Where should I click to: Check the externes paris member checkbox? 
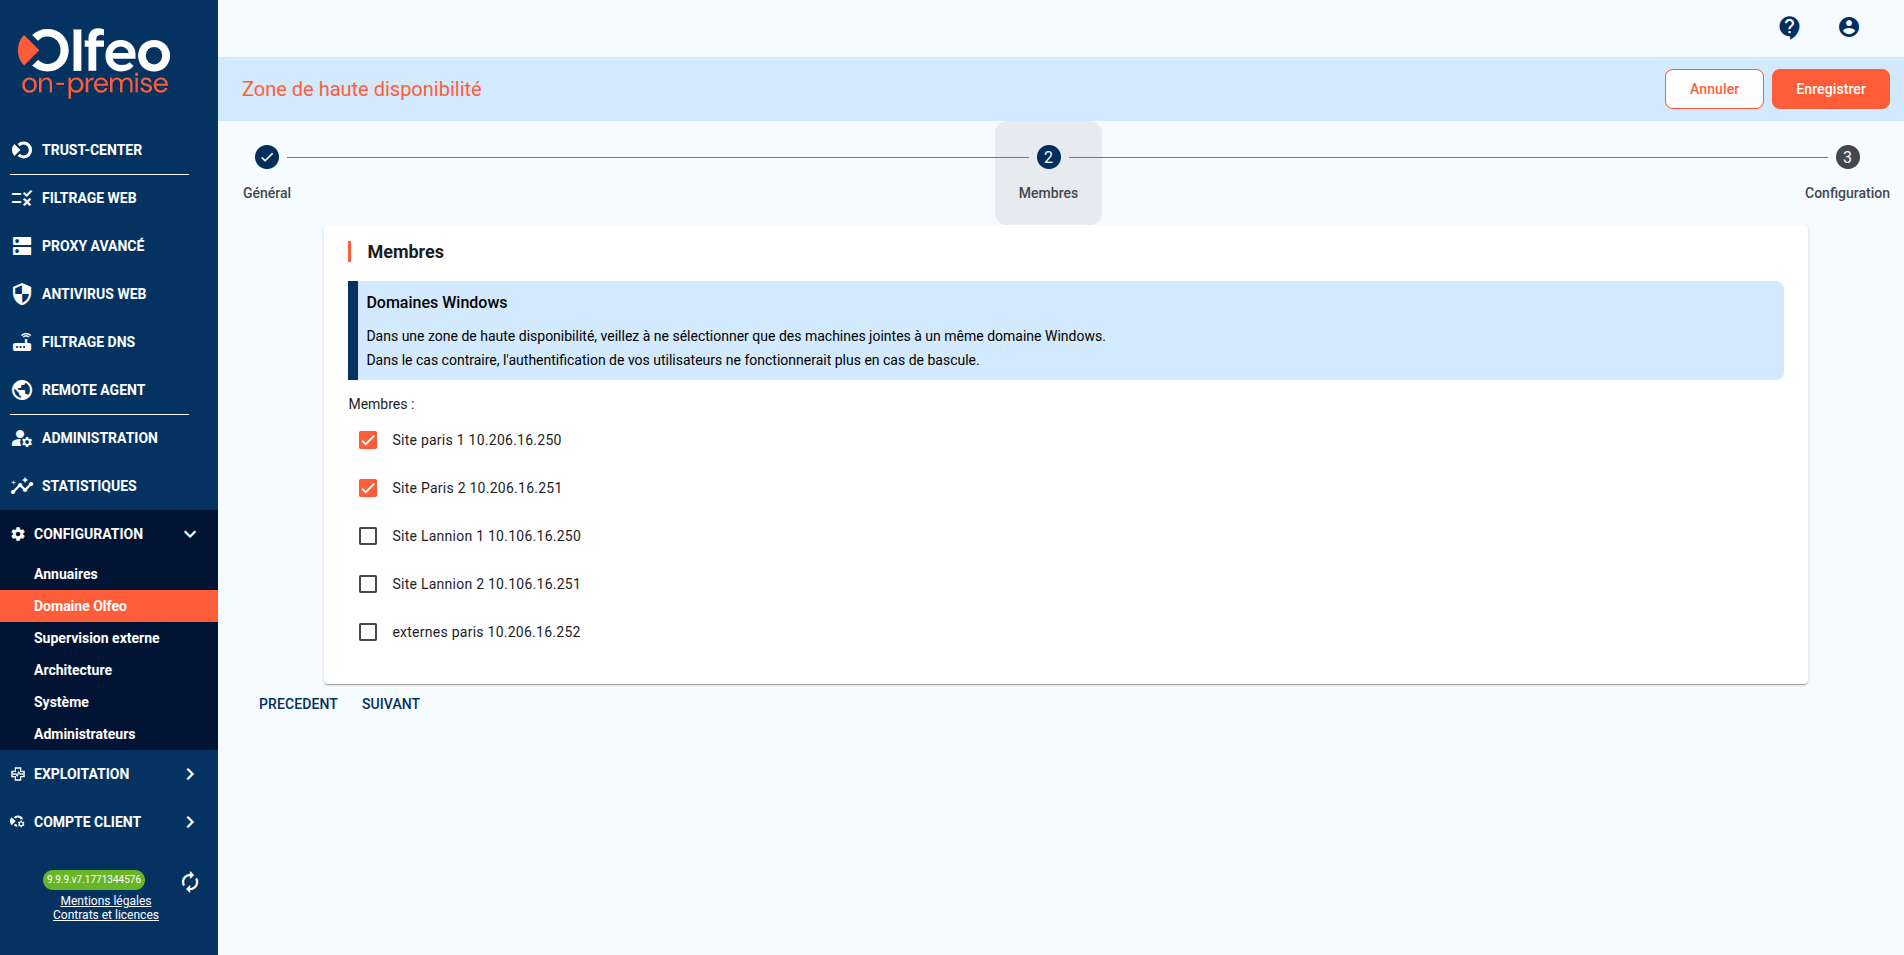pyautogui.click(x=368, y=632)
